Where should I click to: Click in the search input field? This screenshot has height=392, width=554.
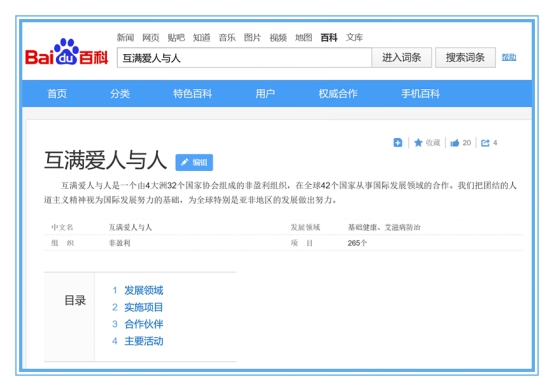click(244, 58)
